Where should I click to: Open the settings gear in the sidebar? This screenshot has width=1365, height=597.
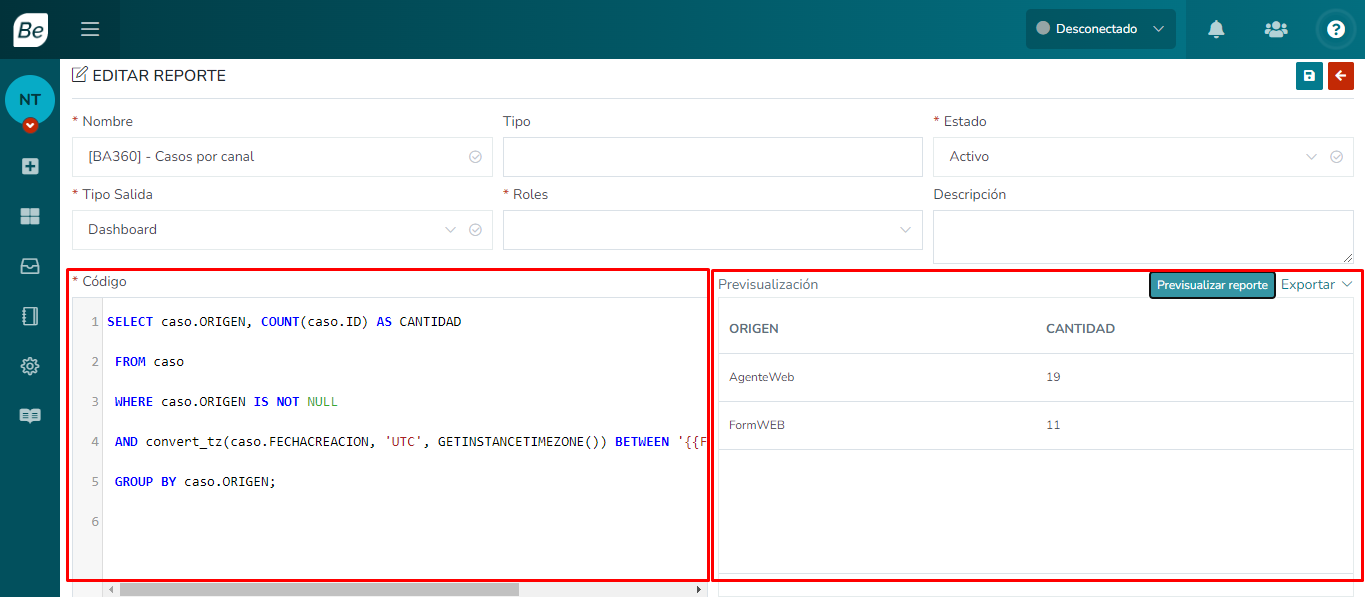[30, 366]
